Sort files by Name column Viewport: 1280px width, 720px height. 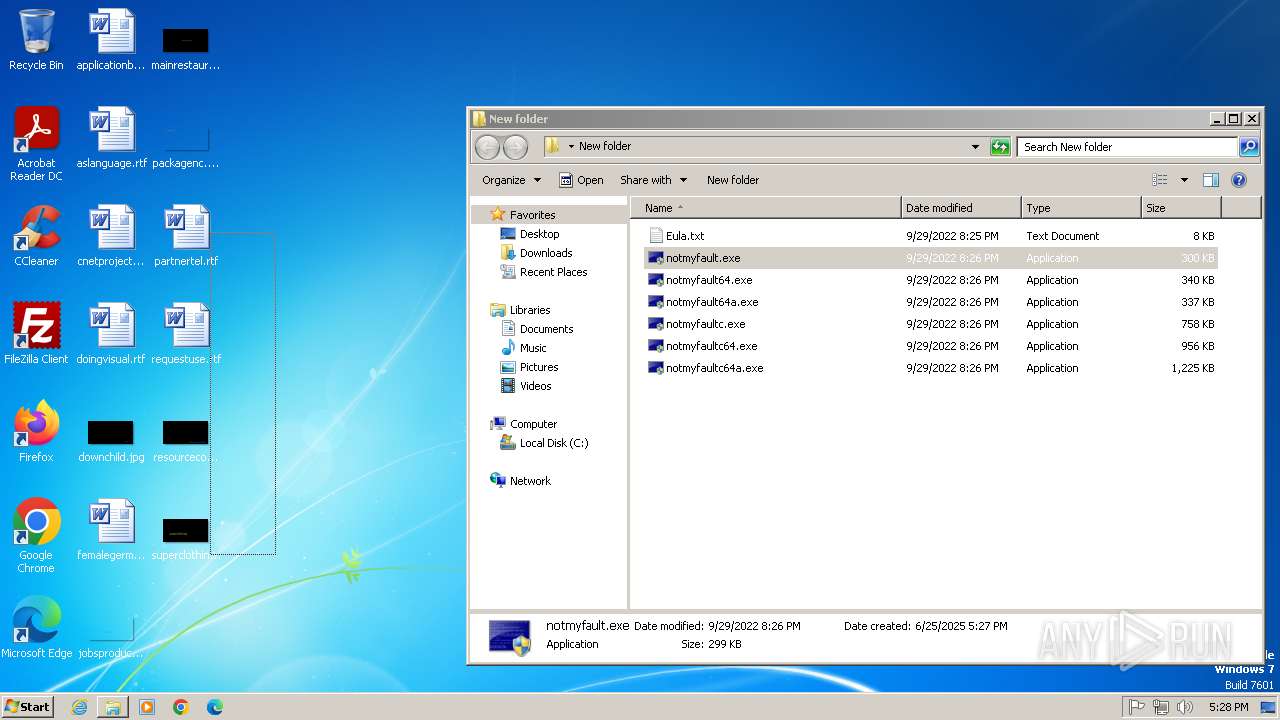[x=766, y=208]
